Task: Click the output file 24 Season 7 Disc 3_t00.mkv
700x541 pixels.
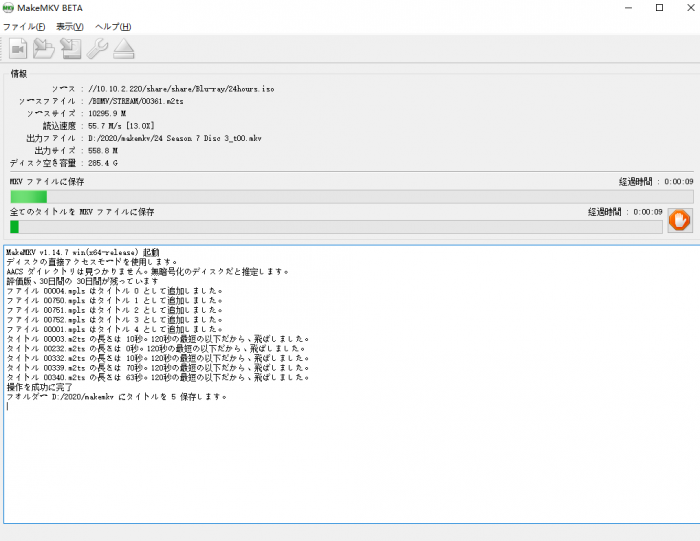Action: (x=175, y=138)
